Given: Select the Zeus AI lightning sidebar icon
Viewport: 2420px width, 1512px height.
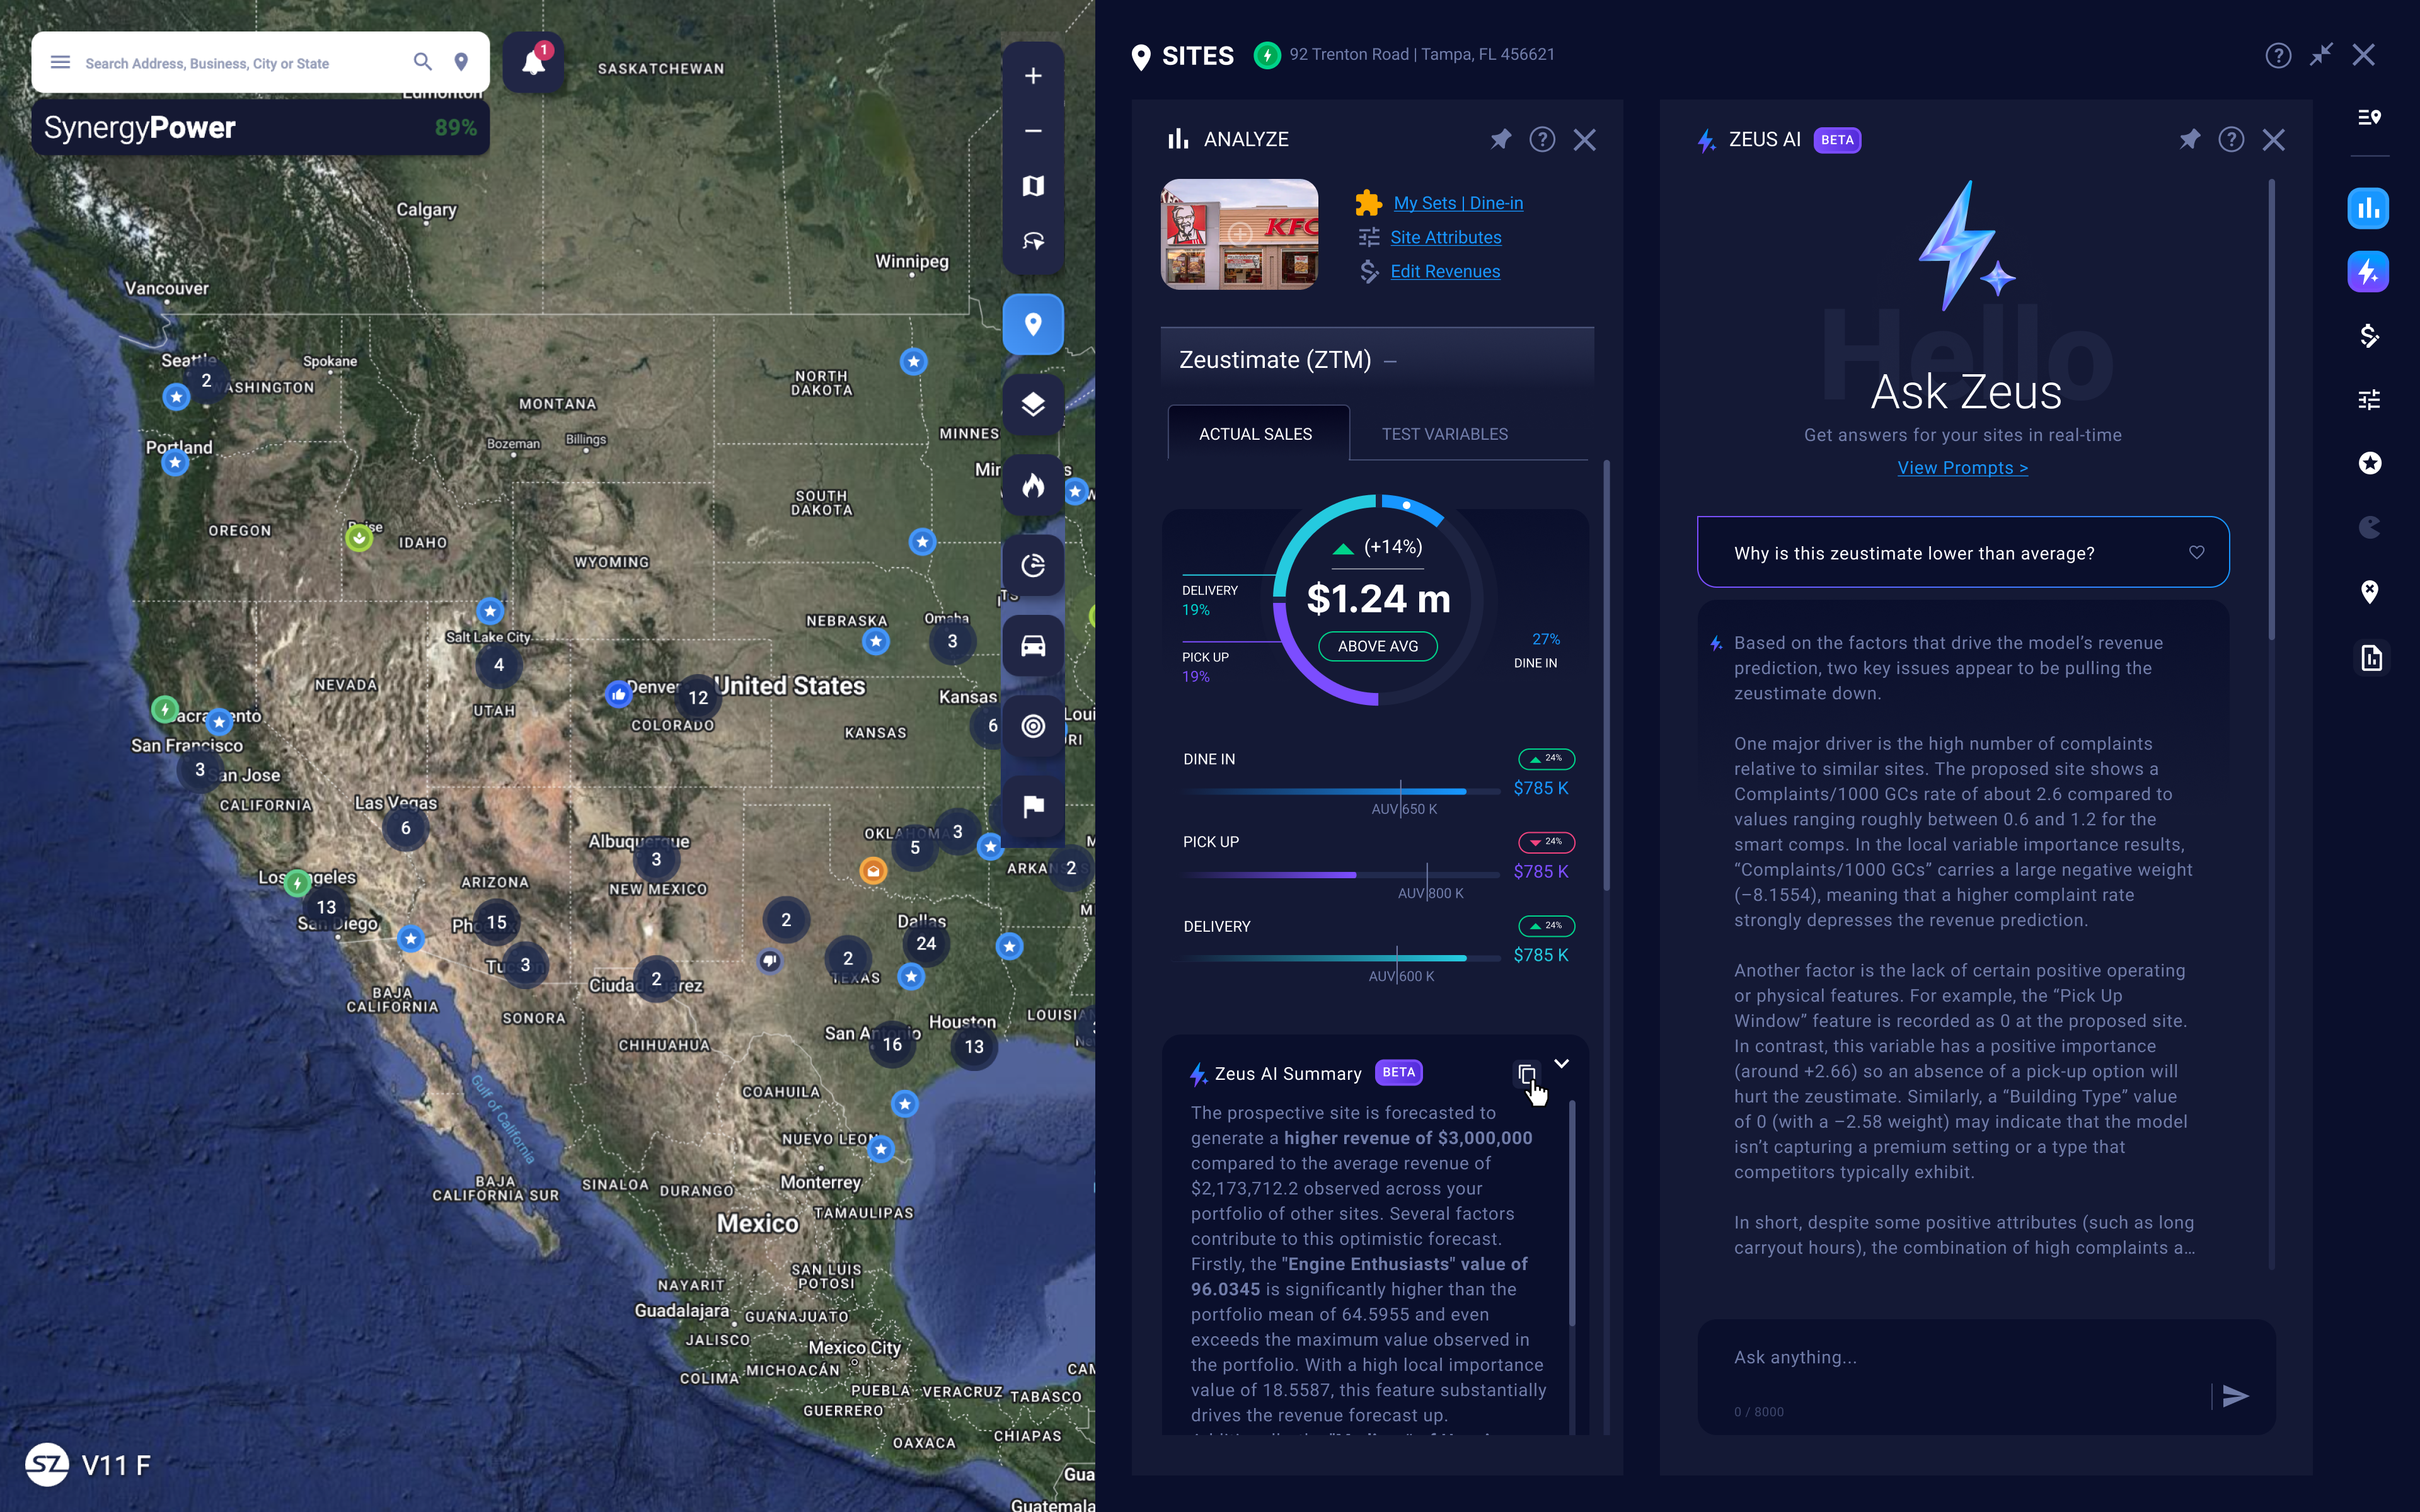Looking at the screenshot, I should pos(2368,272).
